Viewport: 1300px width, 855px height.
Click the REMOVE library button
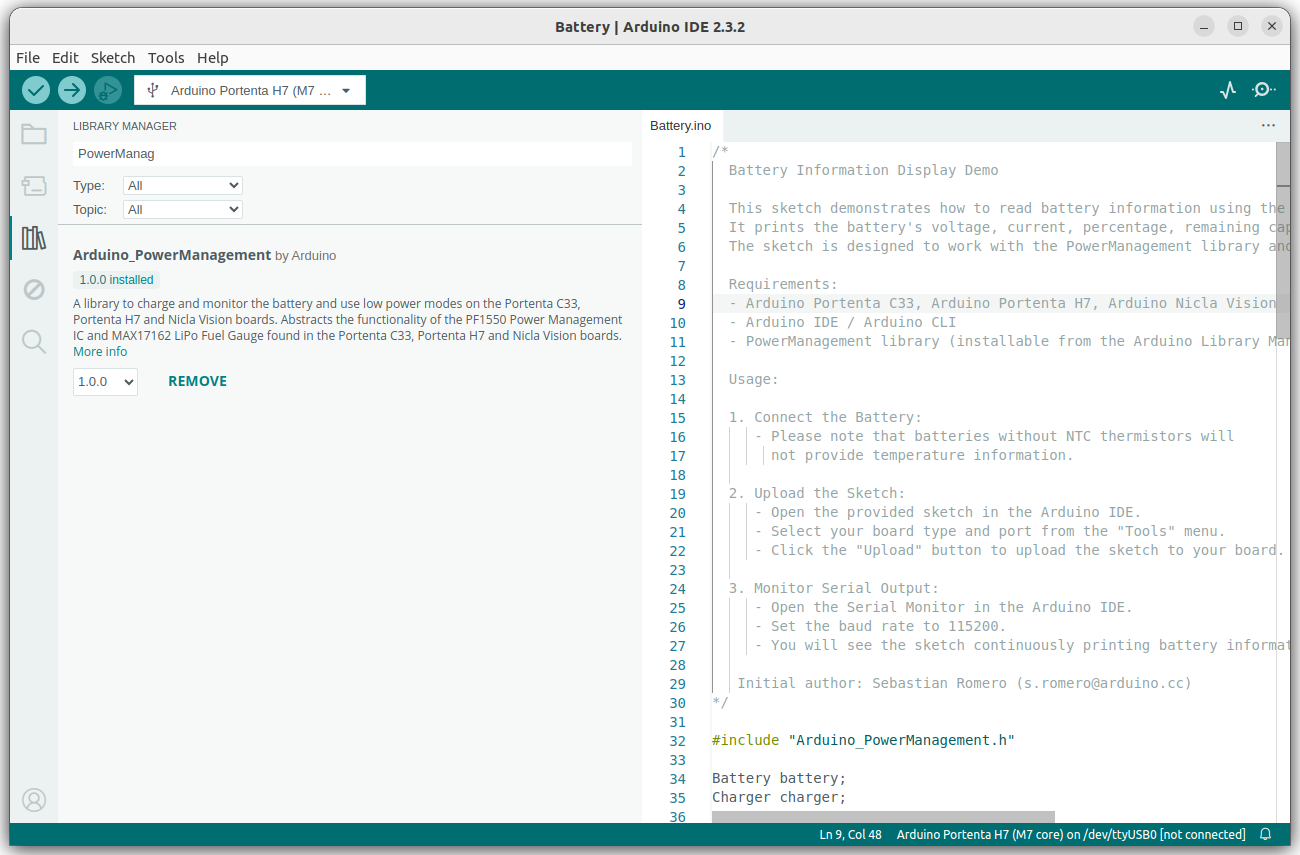197,381
